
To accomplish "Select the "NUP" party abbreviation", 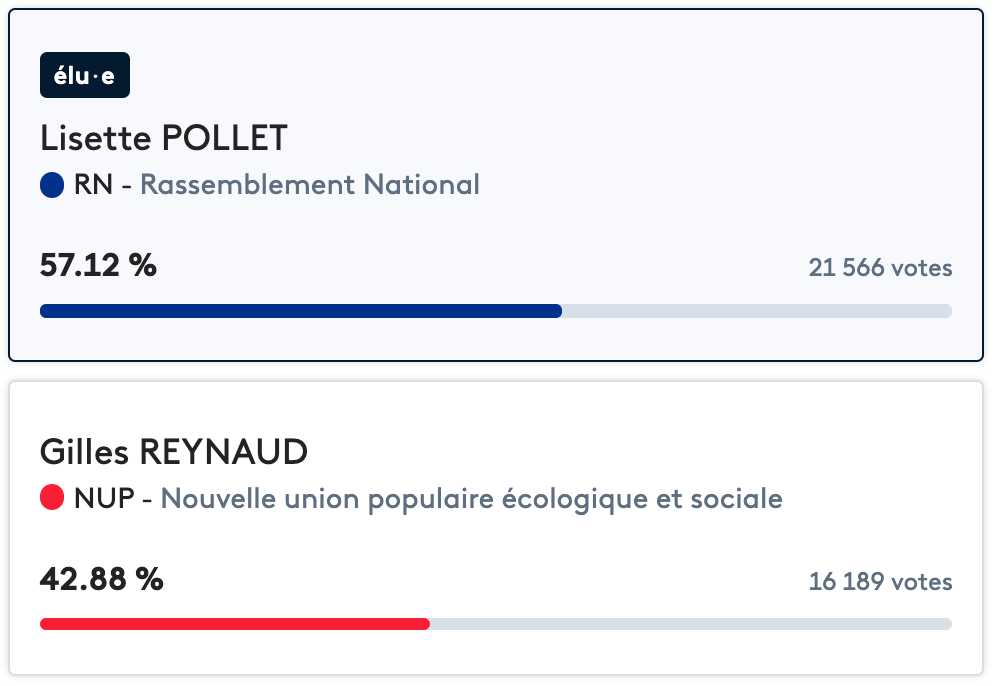I will [104, 498].
